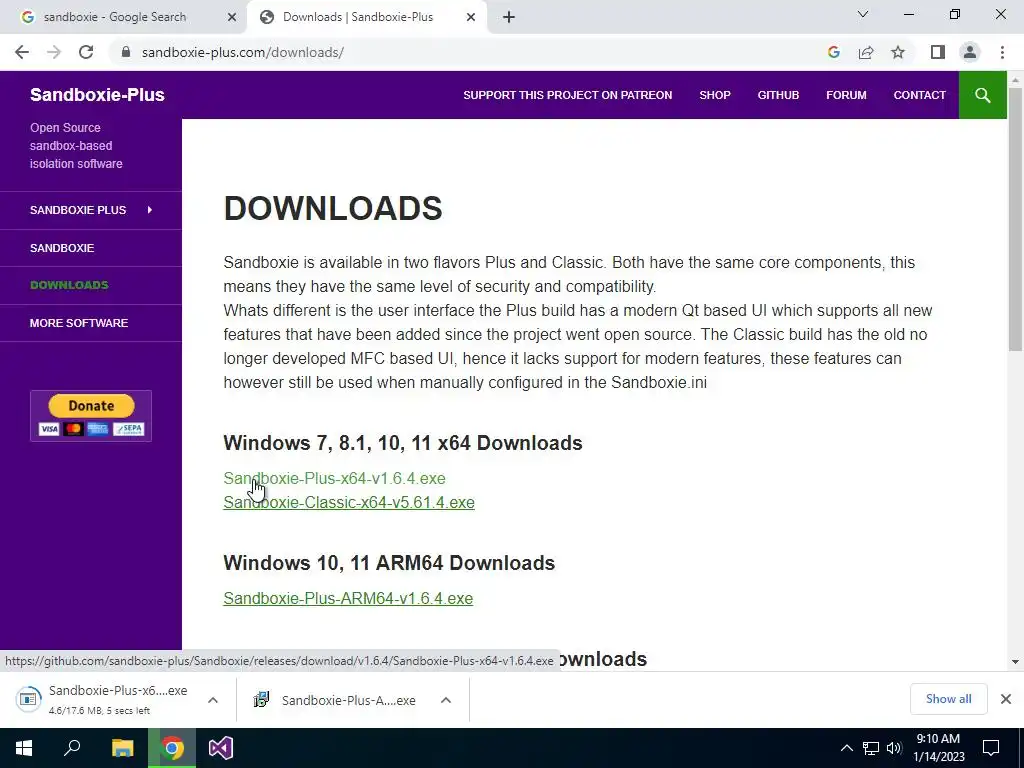Show hidden system tray icons
This screenshot has width=1024, height=768.
coord(846,748)
